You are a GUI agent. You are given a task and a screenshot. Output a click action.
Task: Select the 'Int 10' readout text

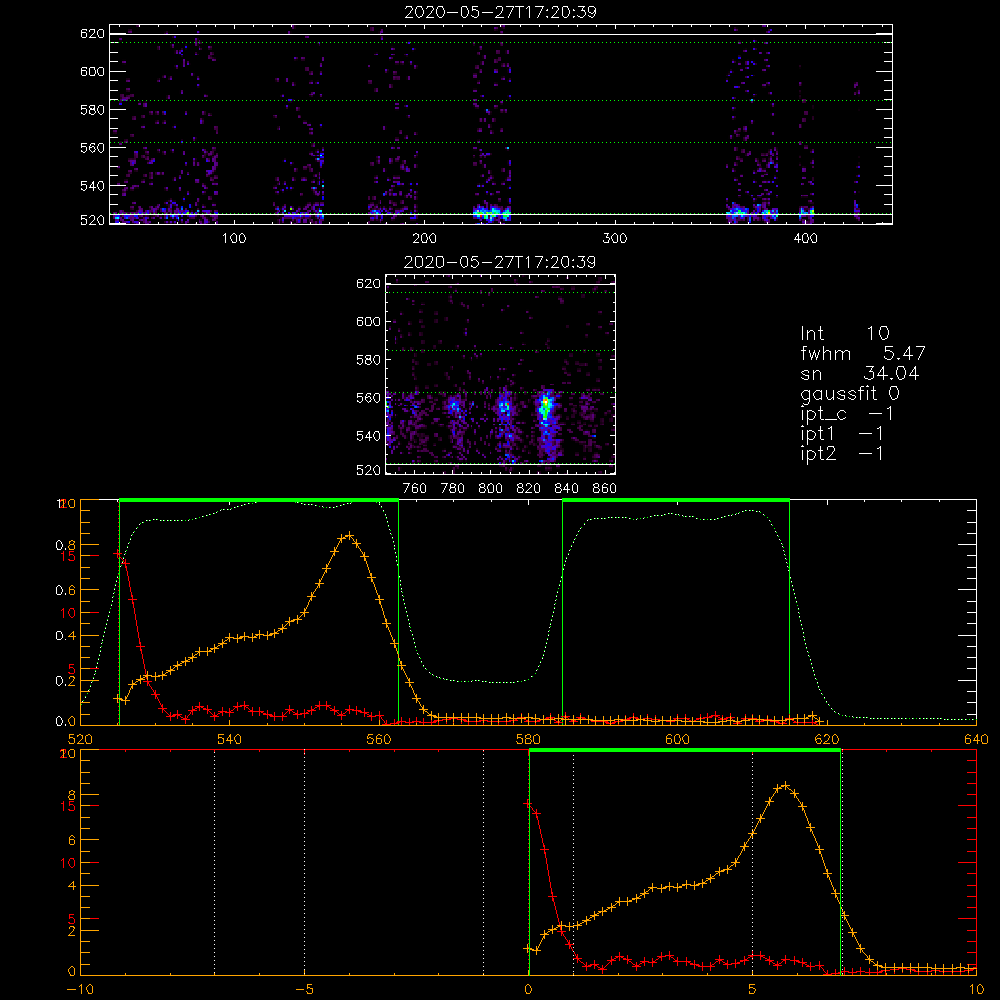[845, 333]
